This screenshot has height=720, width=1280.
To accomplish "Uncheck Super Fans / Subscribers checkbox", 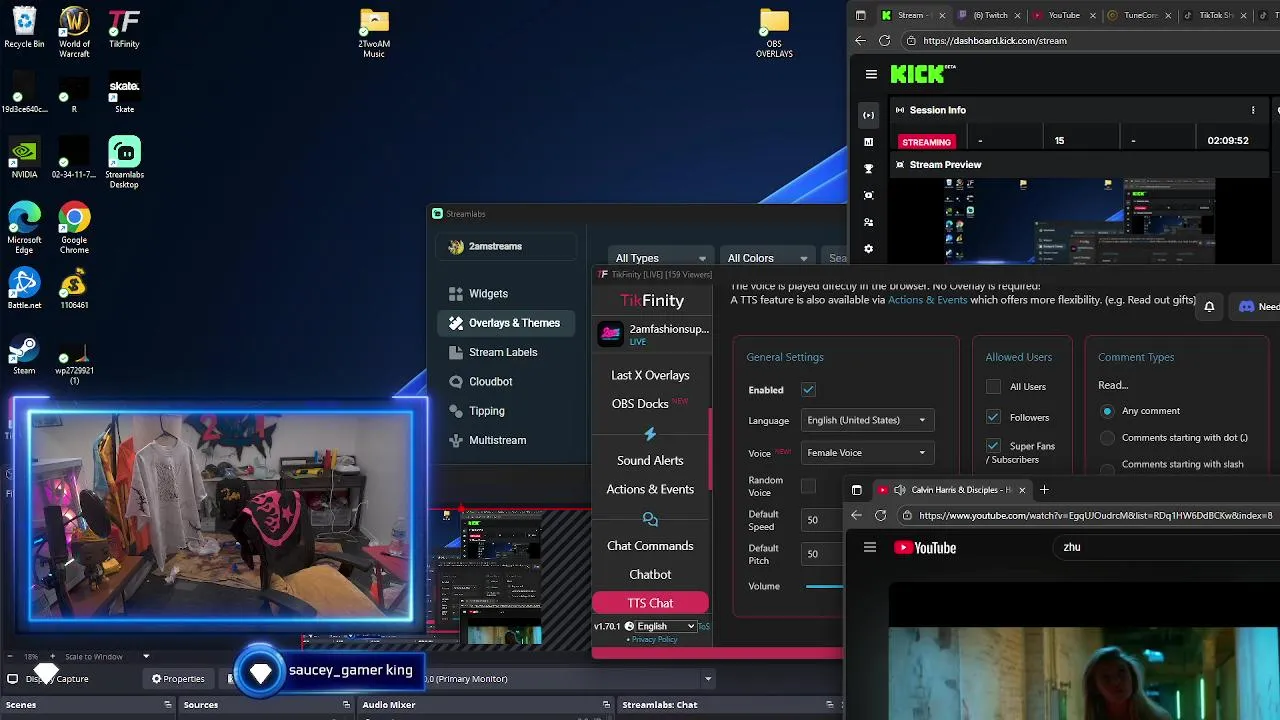I will tap(993, 446).
